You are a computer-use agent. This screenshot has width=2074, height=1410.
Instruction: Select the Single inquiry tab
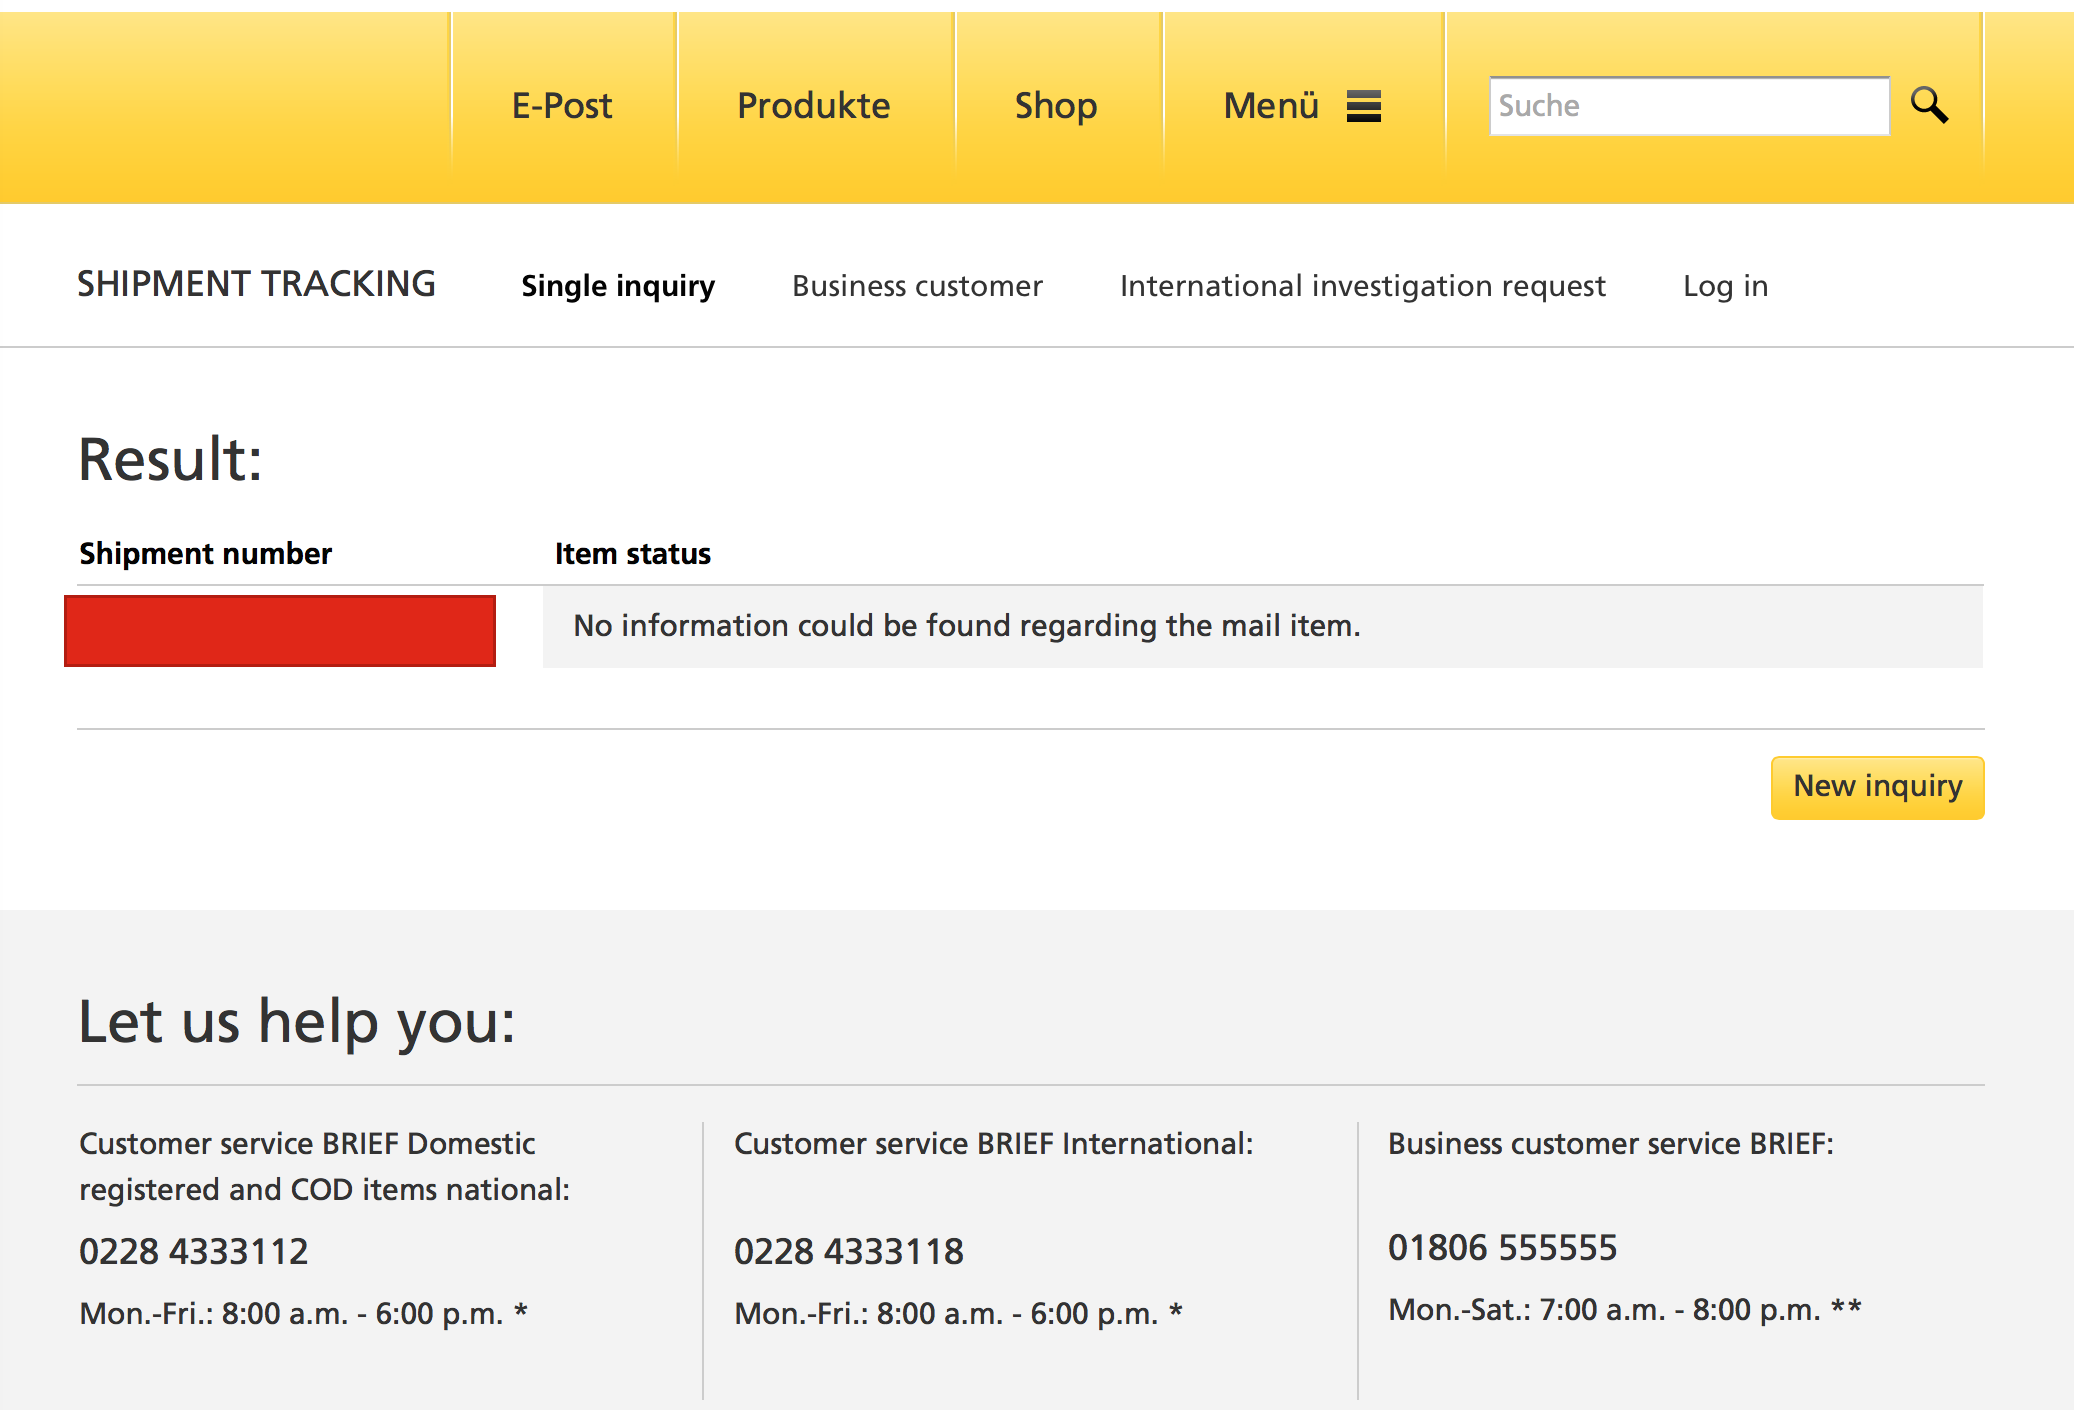pyautogui.click(x=618, y=286)
